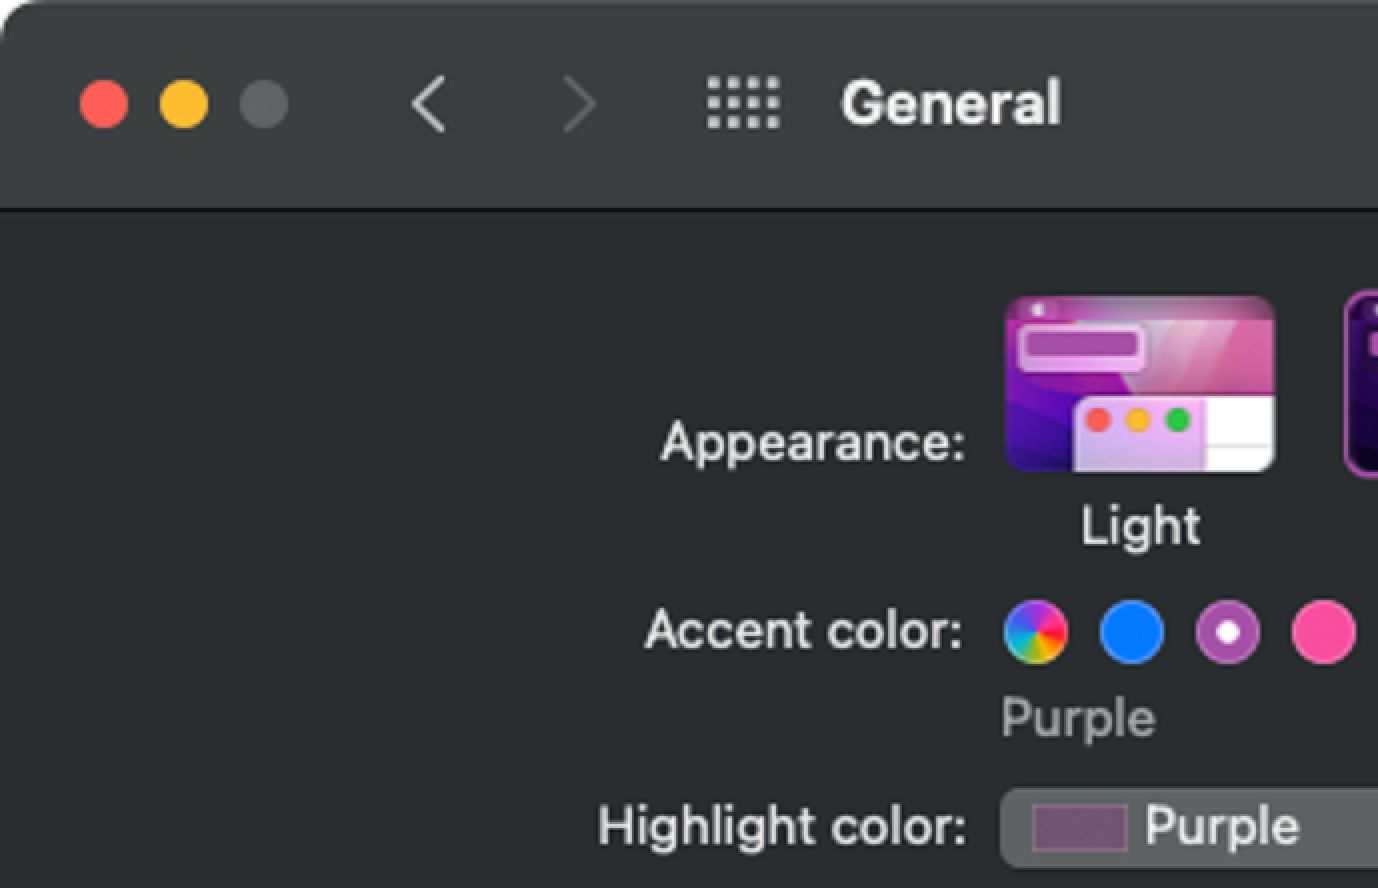This screenshot has width=1378, height=888.
Task: Click the Appearance label text
Action: pyautogui.click(x=812, y=442)
